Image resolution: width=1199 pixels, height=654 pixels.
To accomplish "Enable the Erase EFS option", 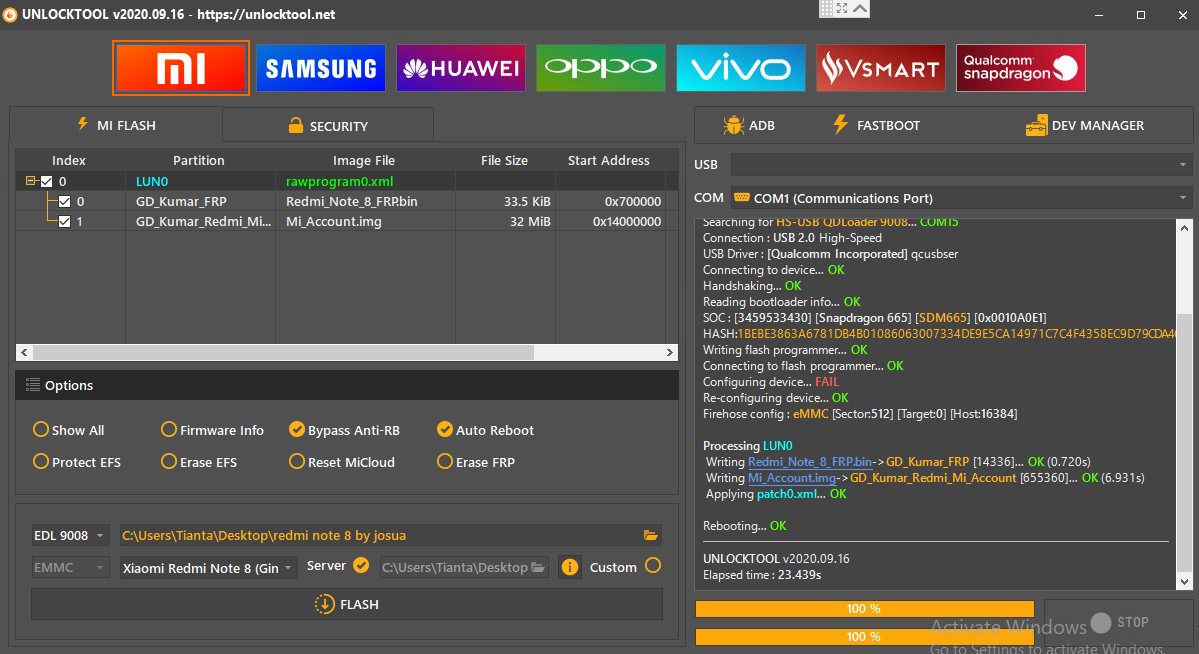I will [199, 462].
